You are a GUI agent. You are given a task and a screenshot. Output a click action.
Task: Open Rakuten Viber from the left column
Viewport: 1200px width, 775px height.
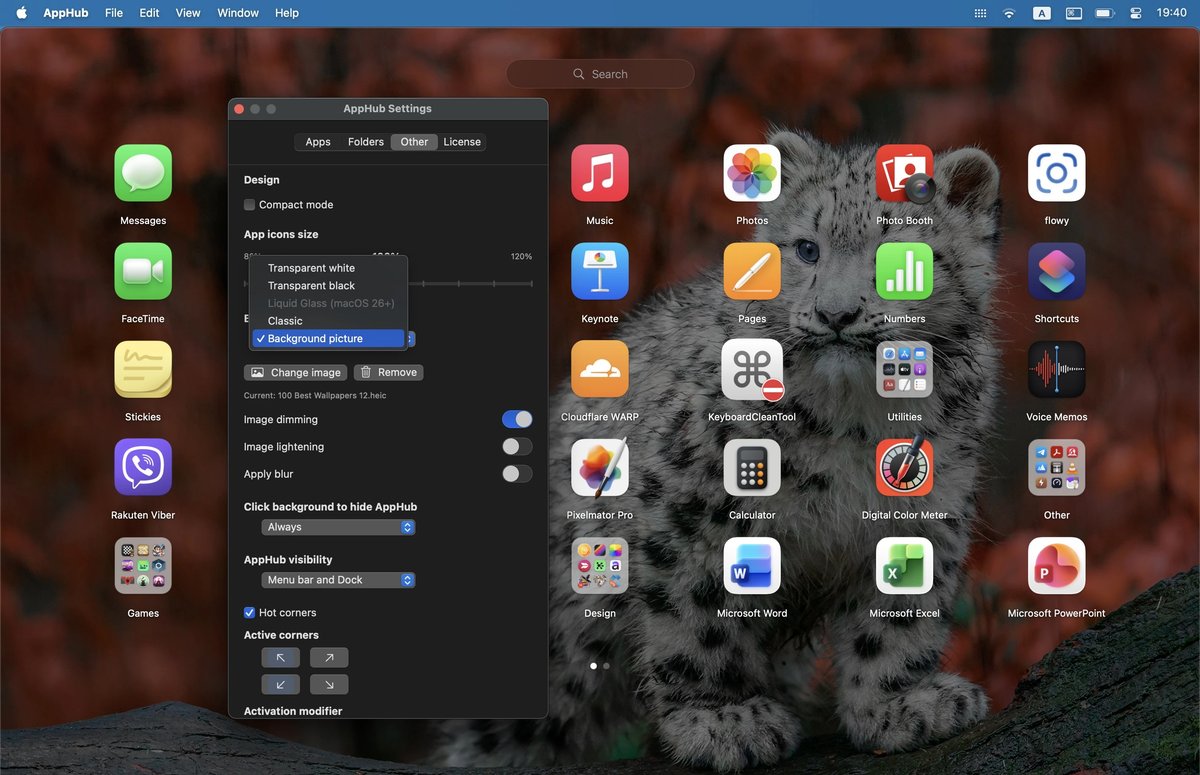pyautogui.click(x=142, y=467)
